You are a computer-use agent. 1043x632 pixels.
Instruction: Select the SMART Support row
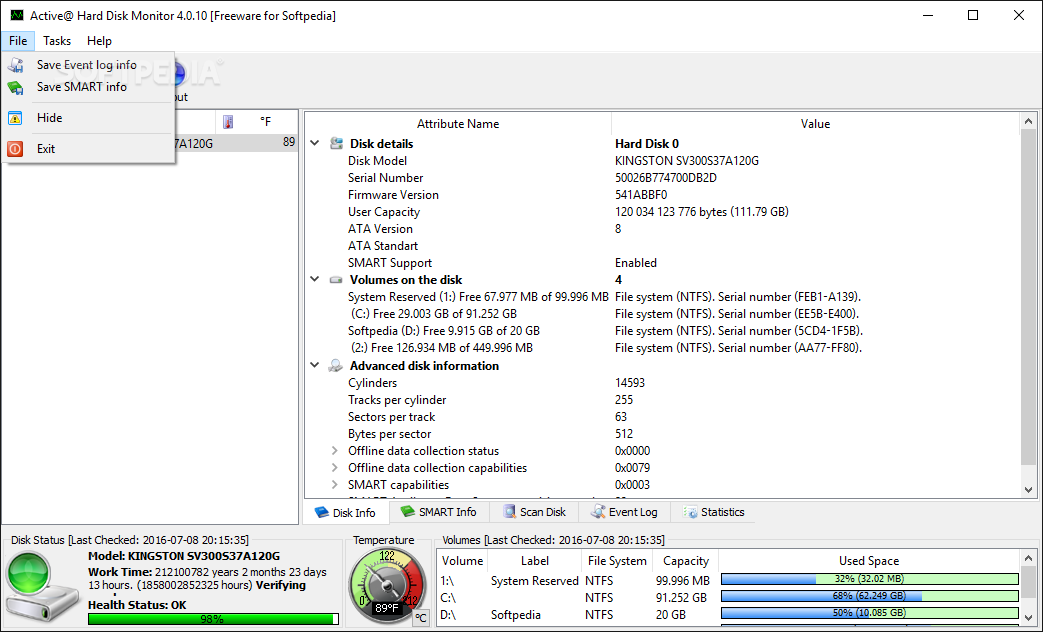click(x=662, y=263)
